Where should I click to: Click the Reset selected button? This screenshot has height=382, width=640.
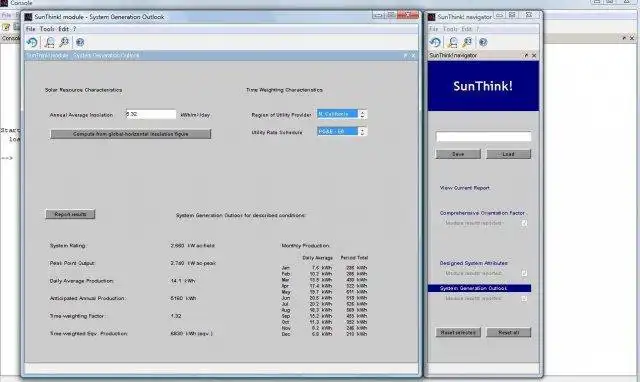tap(458, 333)
